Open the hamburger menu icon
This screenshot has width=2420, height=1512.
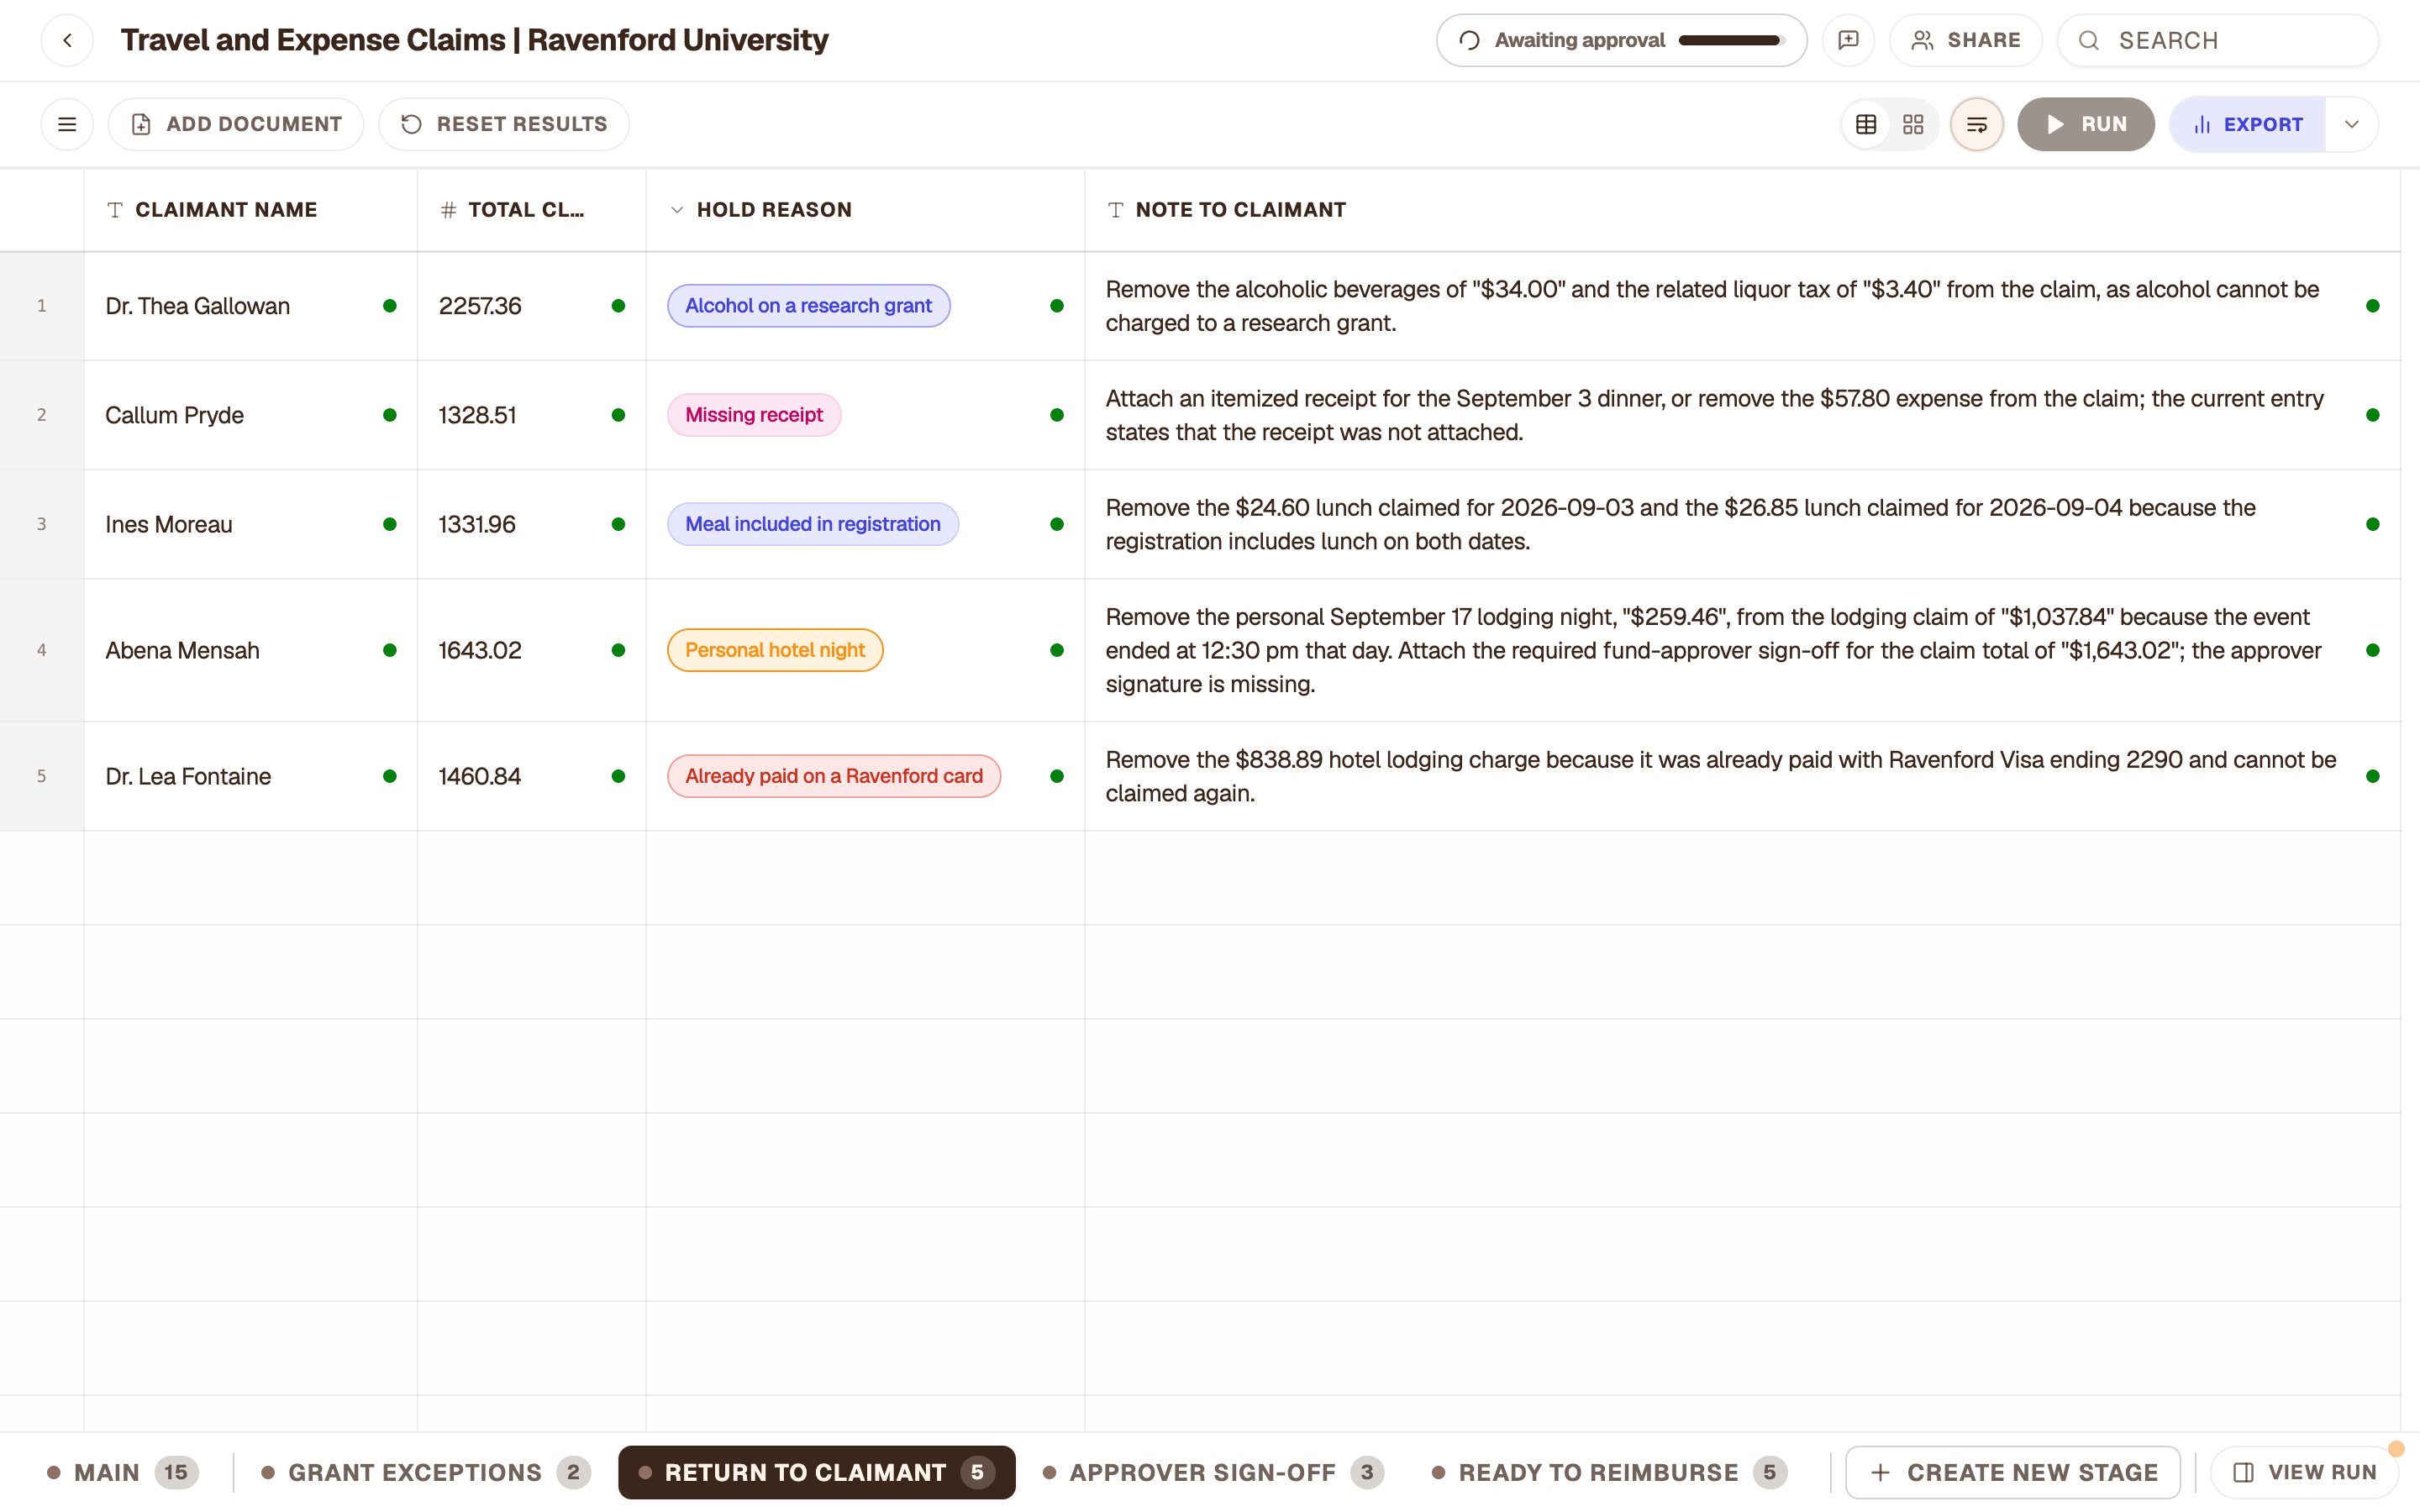coord(67,124)
